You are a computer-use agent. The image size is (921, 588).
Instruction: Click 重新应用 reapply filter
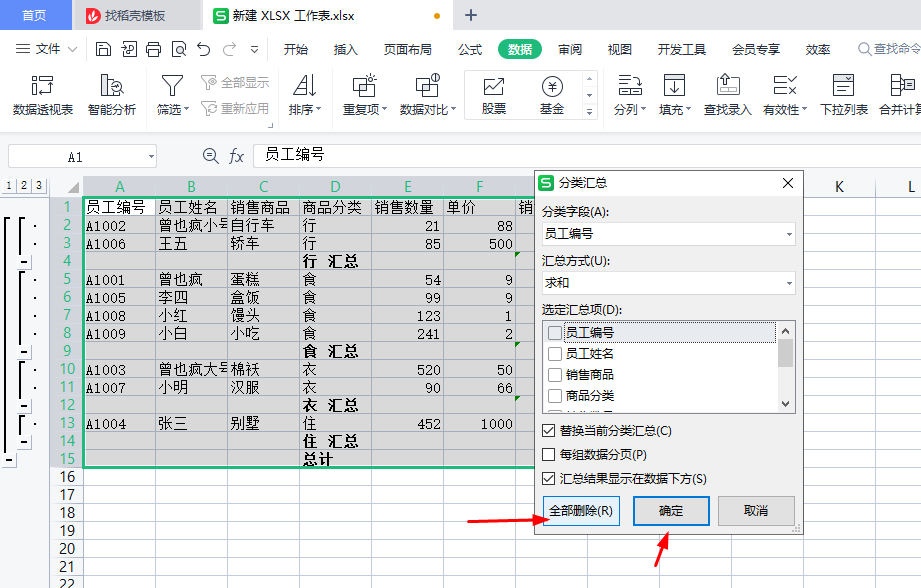(x=235, y=109)
